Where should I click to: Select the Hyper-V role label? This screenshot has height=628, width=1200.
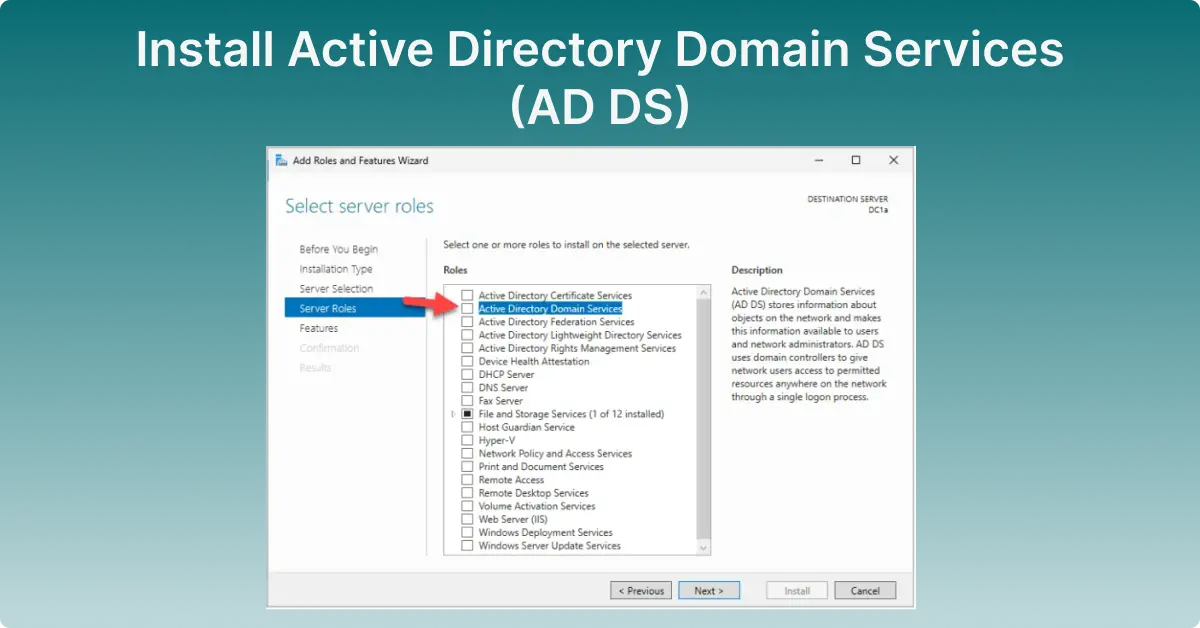497,440
